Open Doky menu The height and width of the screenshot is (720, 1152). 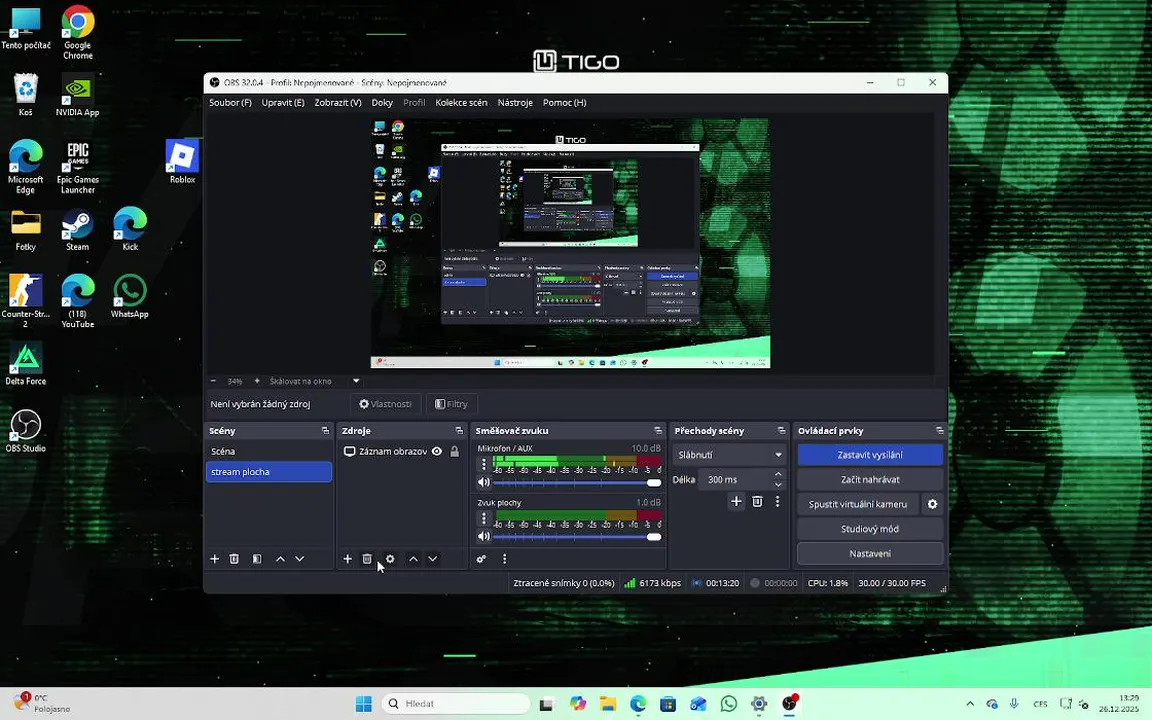click(382, 103)
